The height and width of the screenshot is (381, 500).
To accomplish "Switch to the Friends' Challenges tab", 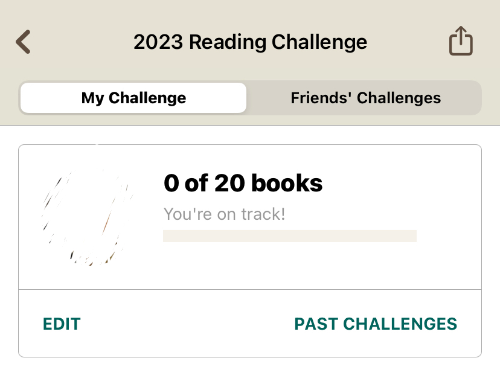I will click(x=365, y=98).
